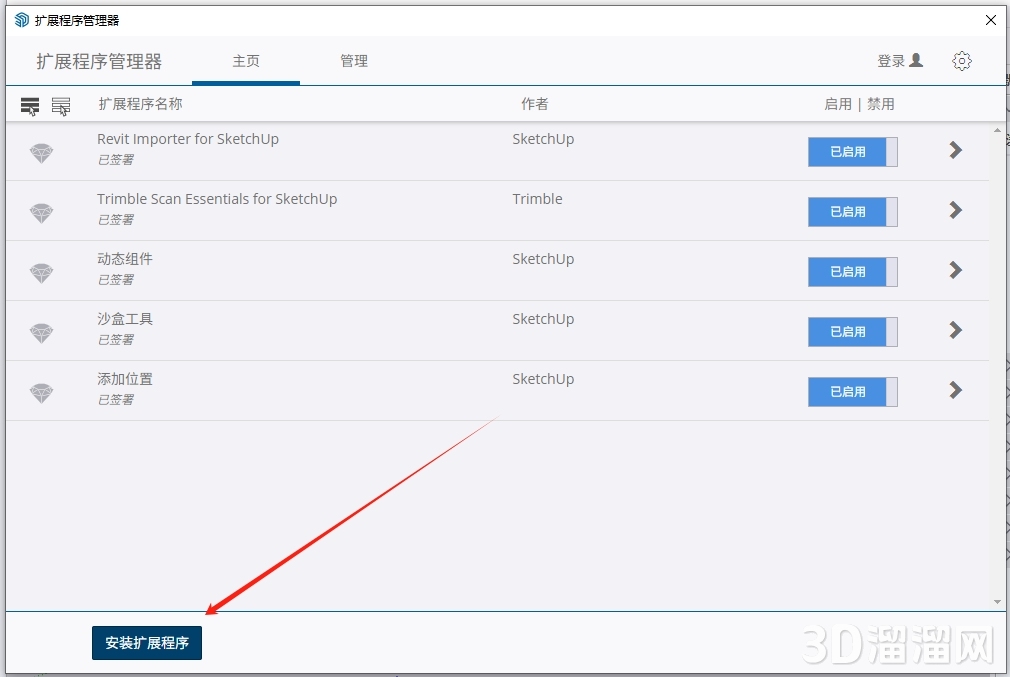Select the 主页 tab
1010x677 pixels.
click(x=246, y=61)
